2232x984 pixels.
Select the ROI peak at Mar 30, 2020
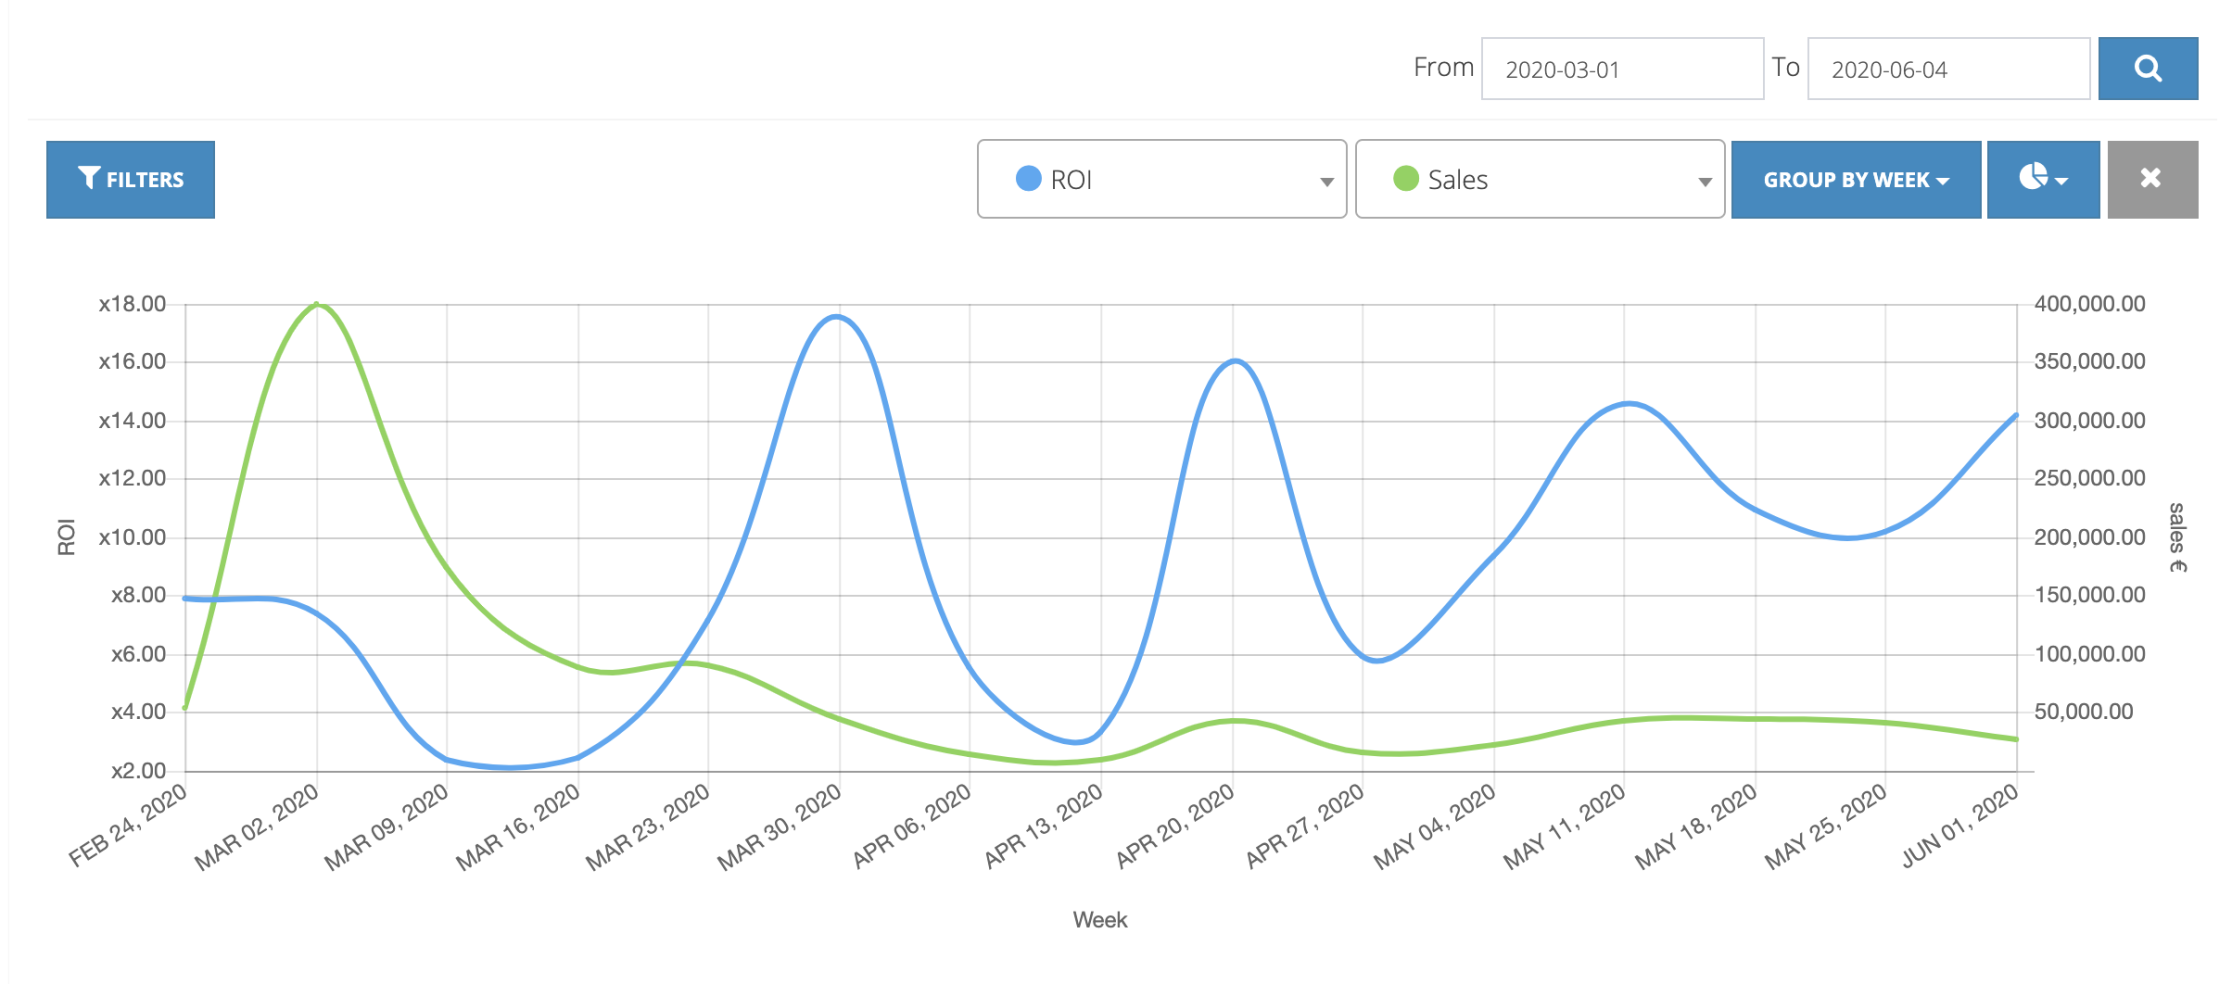click(838, 316)
